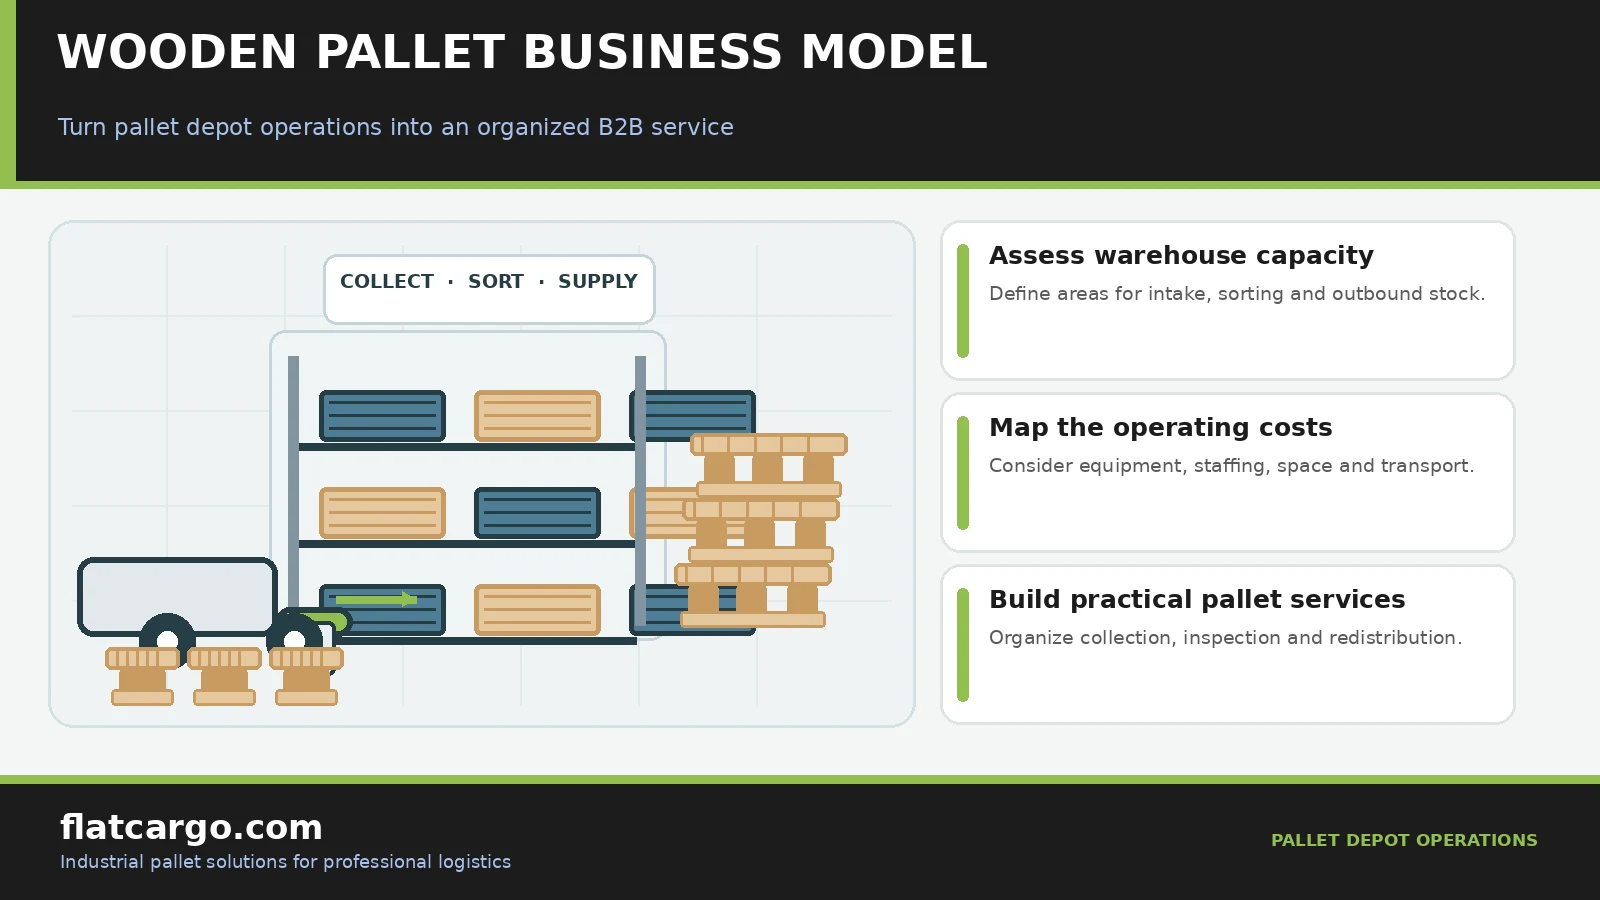Click the top-left blue crate on shelf

point(382,416)
